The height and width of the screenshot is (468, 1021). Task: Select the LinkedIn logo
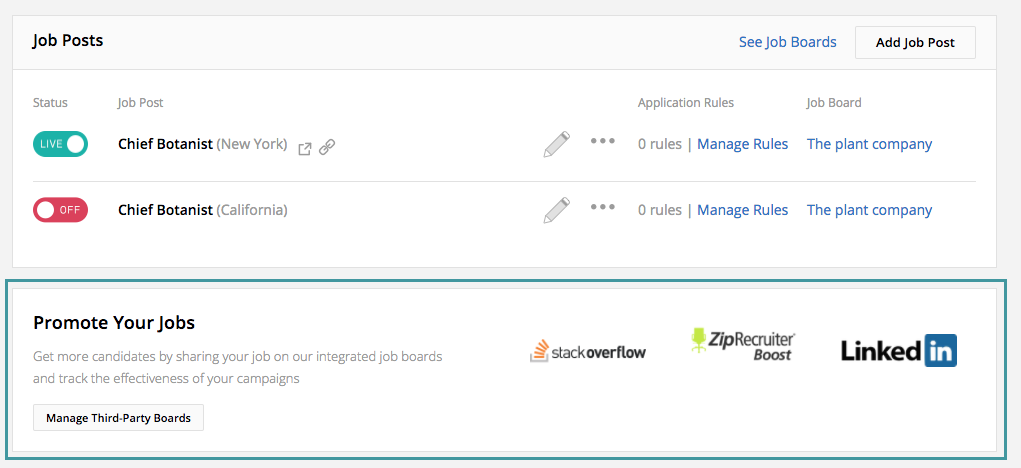click(899, 350)
